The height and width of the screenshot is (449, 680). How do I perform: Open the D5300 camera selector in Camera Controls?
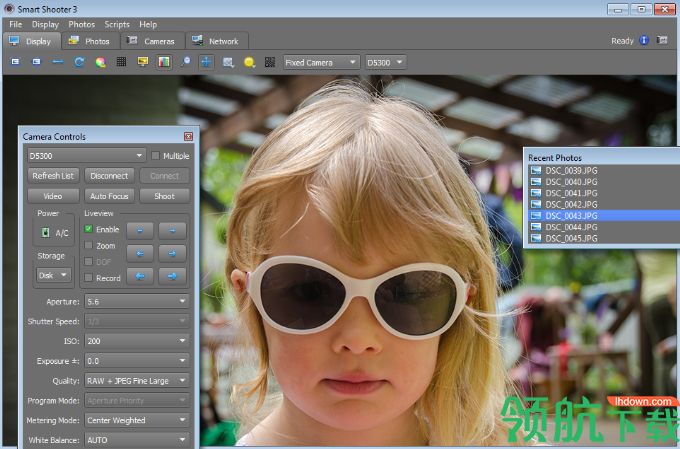[x=86, y=155]
